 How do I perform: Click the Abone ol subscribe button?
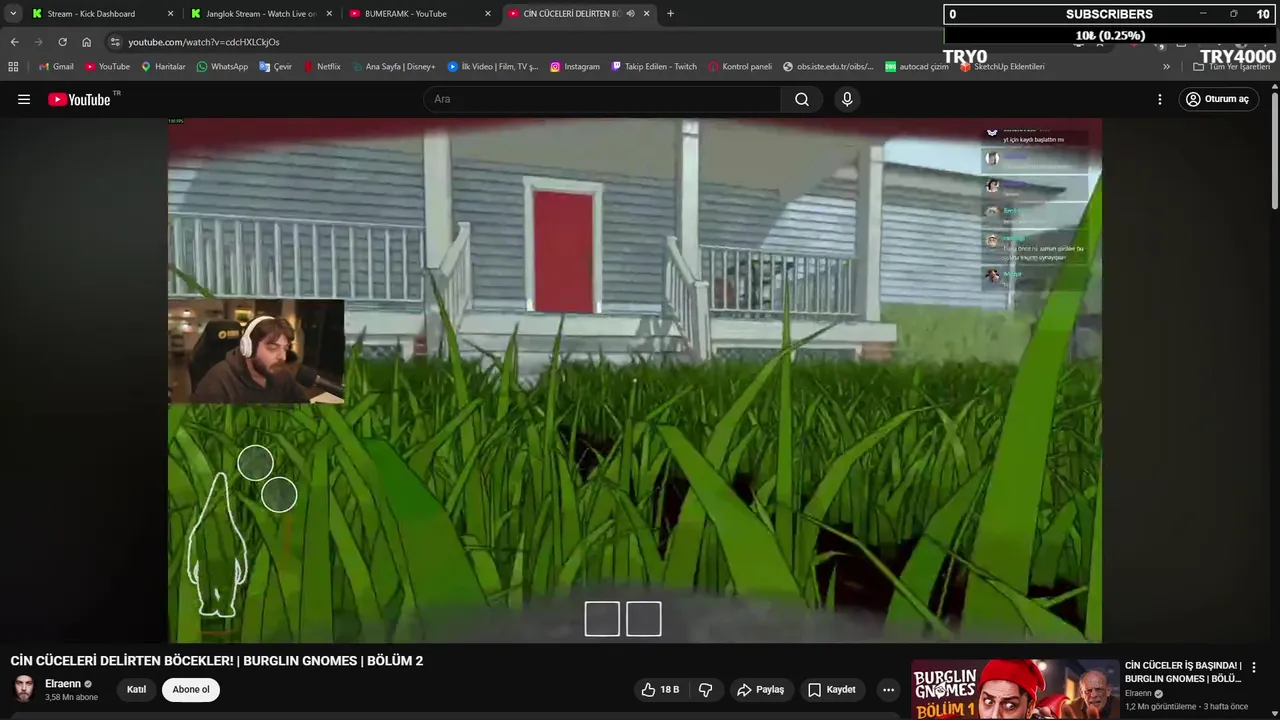click(x=191, y=689)
